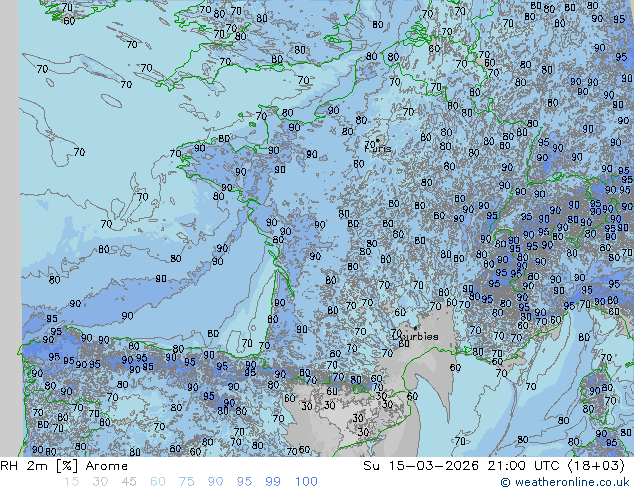Click the '(18+03)' forecast run text

(x=596, y=466)
